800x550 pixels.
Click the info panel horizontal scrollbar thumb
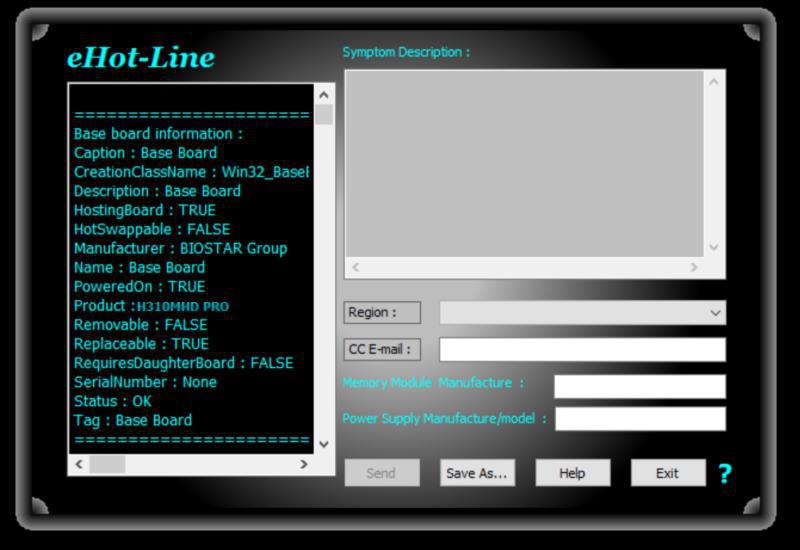point(107,464)
